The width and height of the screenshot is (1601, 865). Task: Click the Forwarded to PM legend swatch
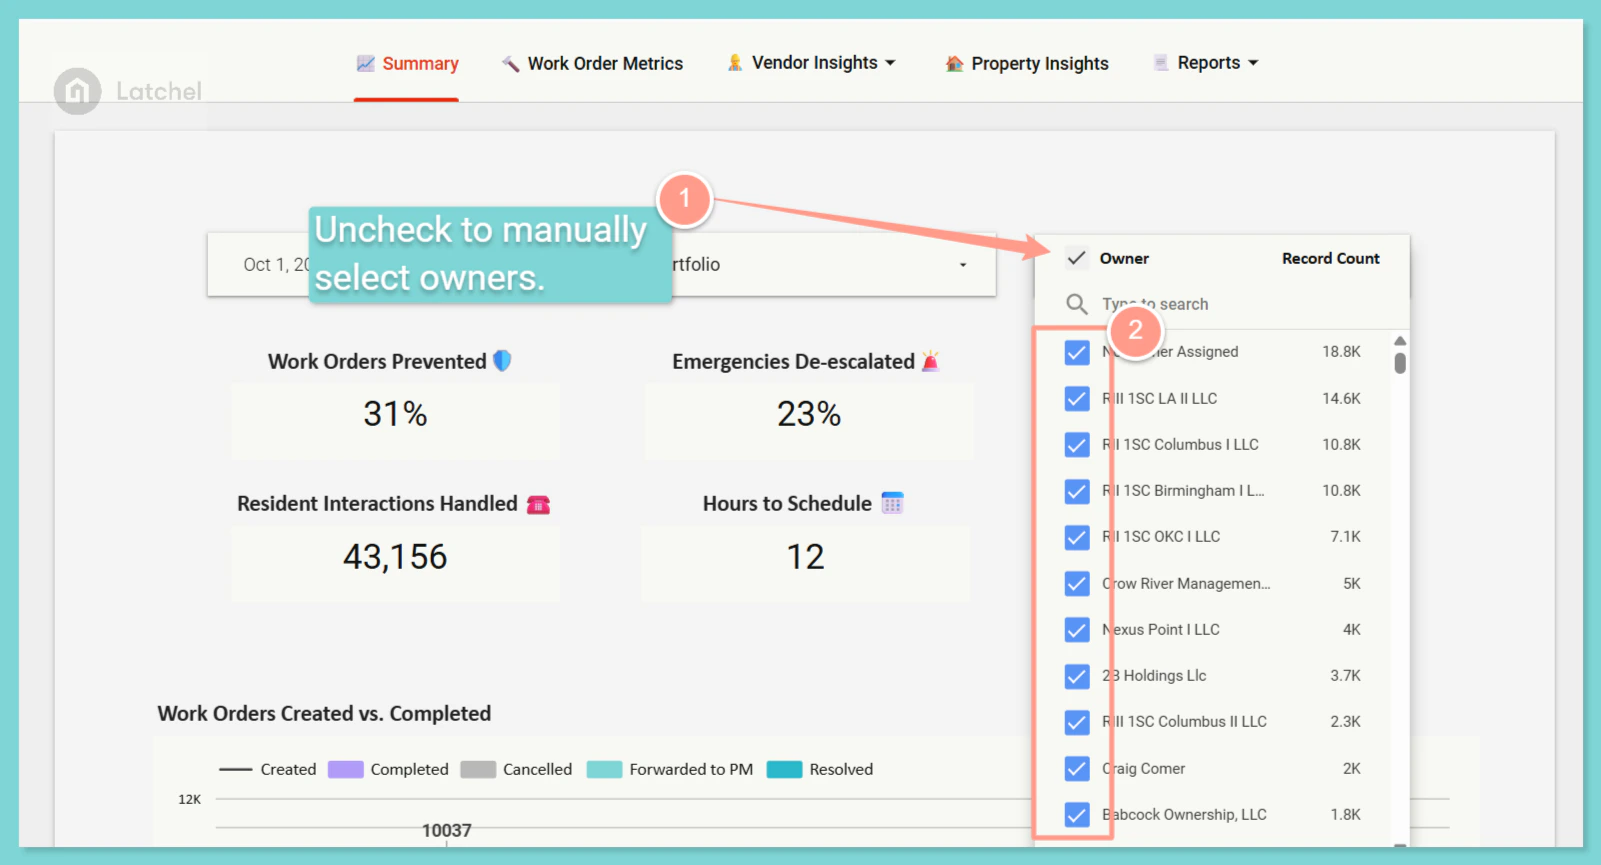click(604, 769)
